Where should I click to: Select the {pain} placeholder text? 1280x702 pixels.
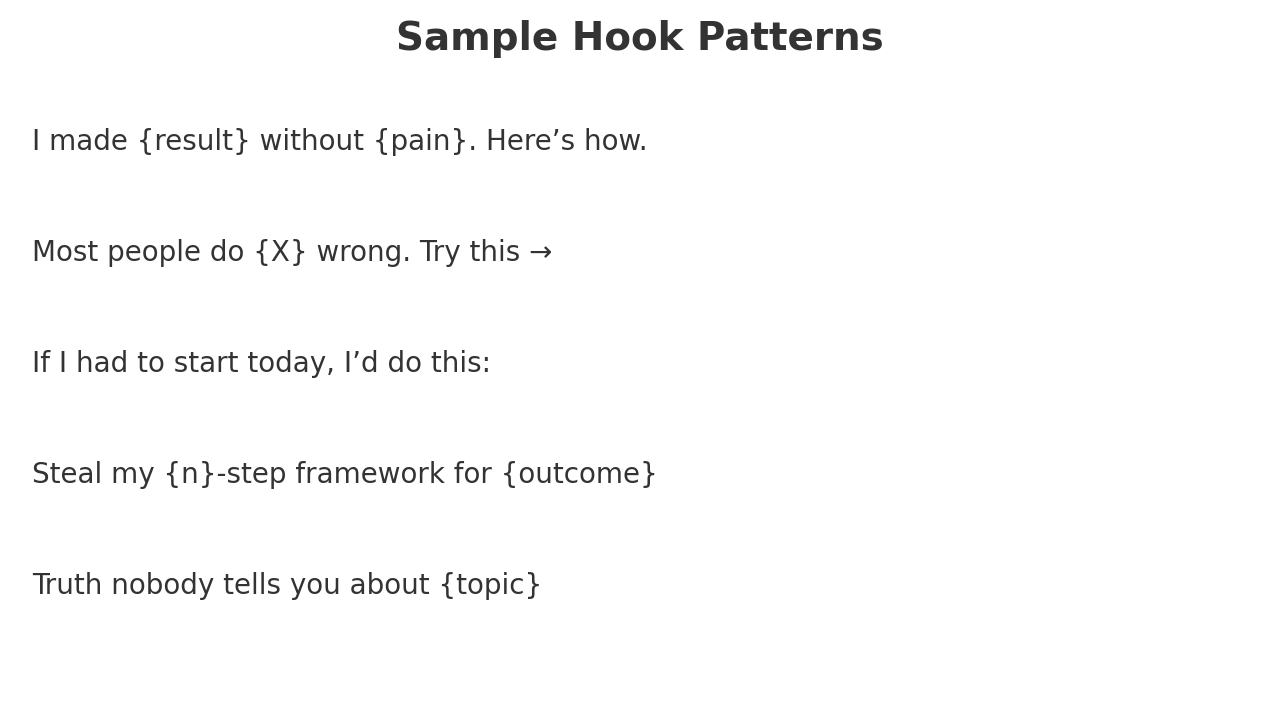click(420, 141)
